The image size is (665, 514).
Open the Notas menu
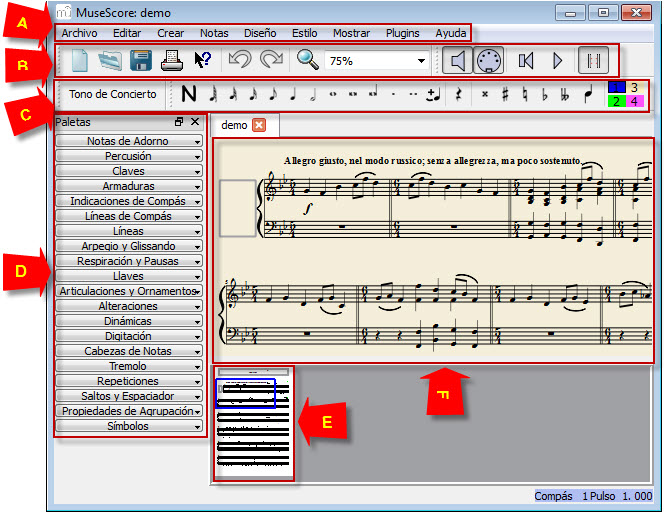click(x=214, y=33)
